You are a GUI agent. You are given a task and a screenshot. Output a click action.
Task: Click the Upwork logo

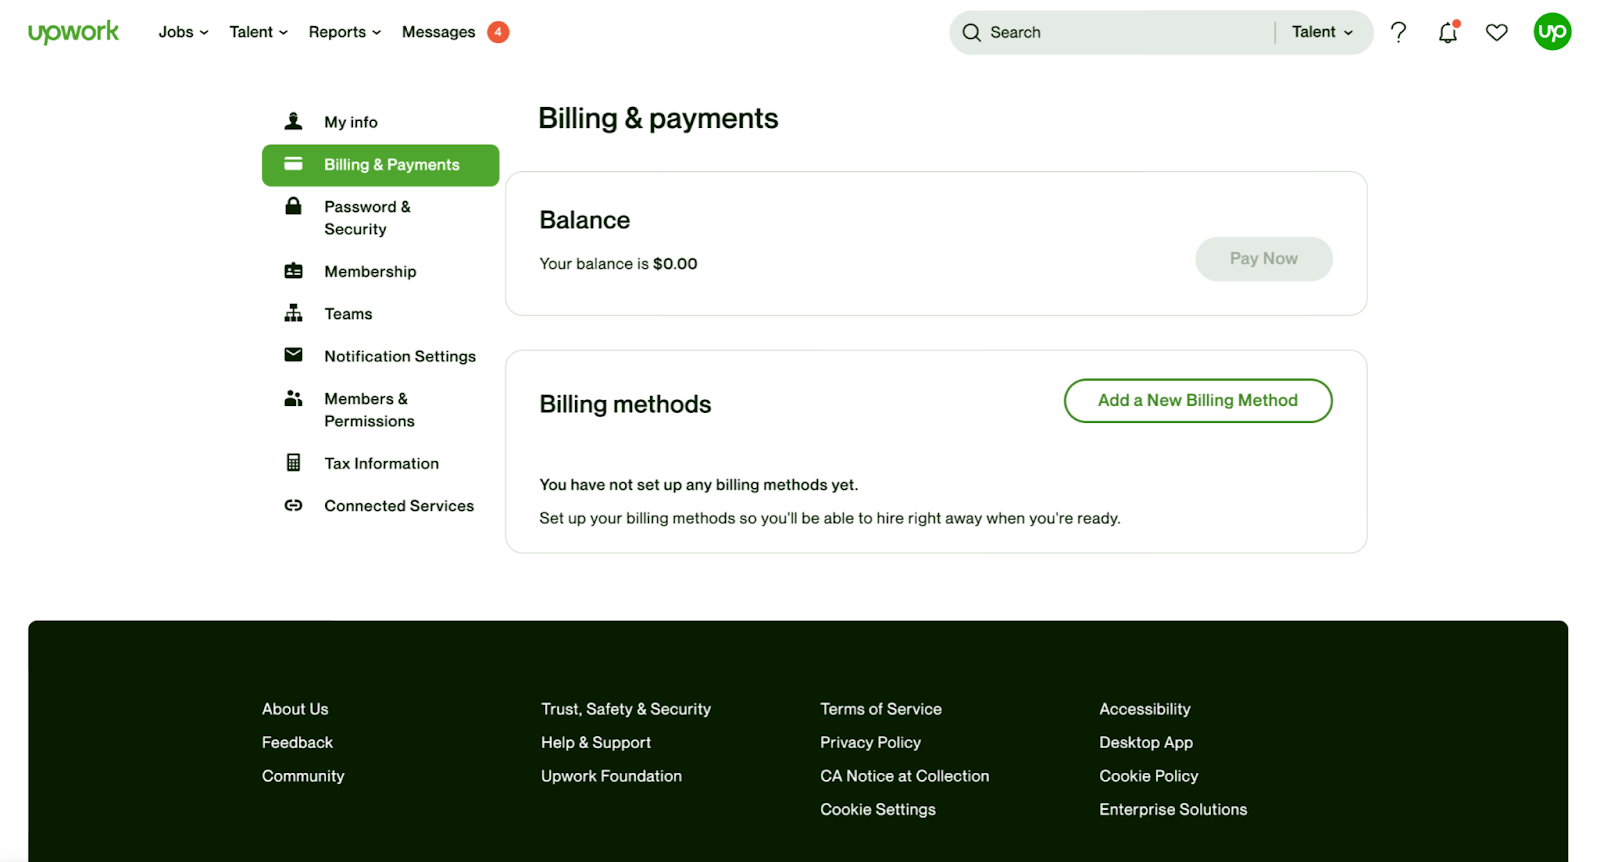tap(73, 32)
